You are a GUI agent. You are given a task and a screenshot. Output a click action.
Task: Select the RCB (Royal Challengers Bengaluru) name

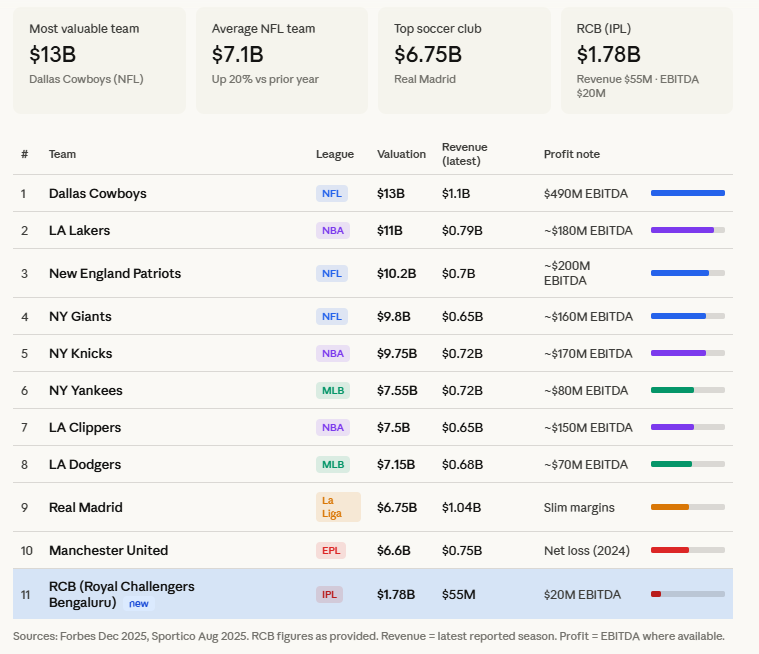tap(121, 594)
